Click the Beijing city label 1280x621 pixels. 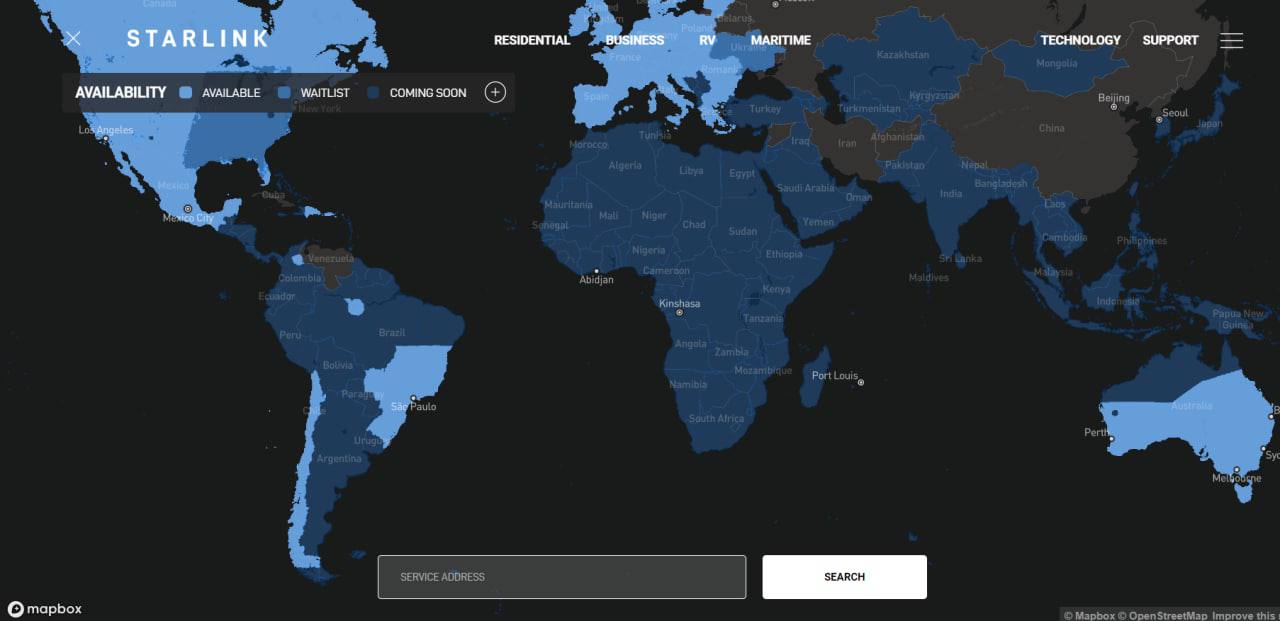(x=1114, y=98)
